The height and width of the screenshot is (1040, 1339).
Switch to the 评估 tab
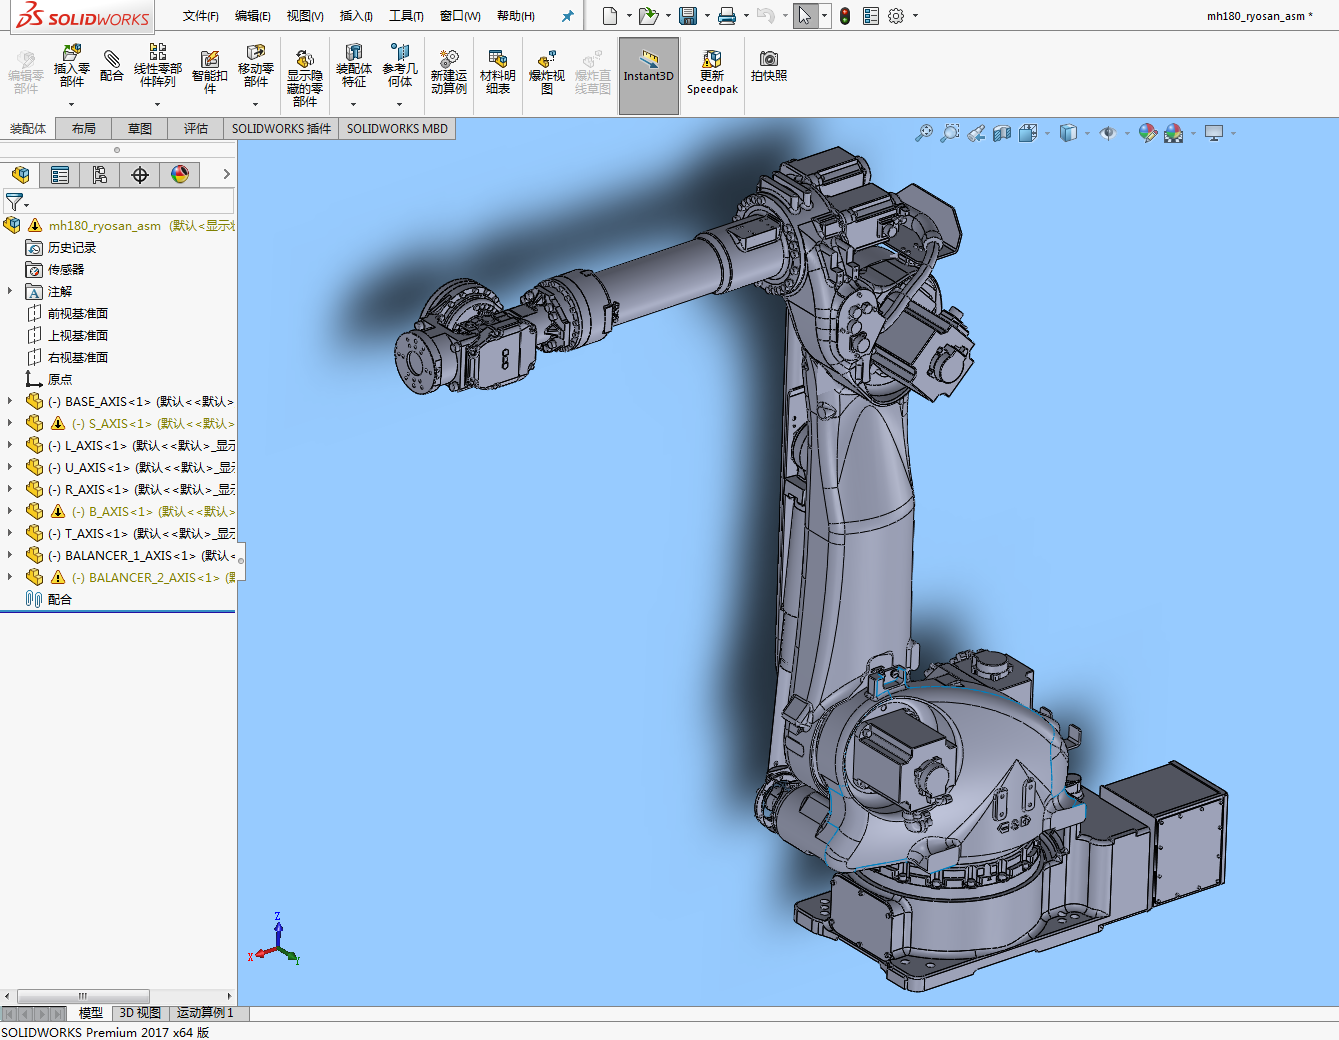coord(196,129)
